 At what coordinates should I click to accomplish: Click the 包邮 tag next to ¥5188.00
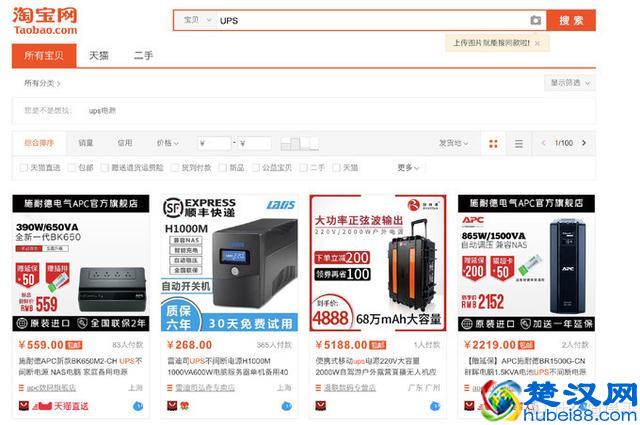pyautogui.click(x=378, y=345)
